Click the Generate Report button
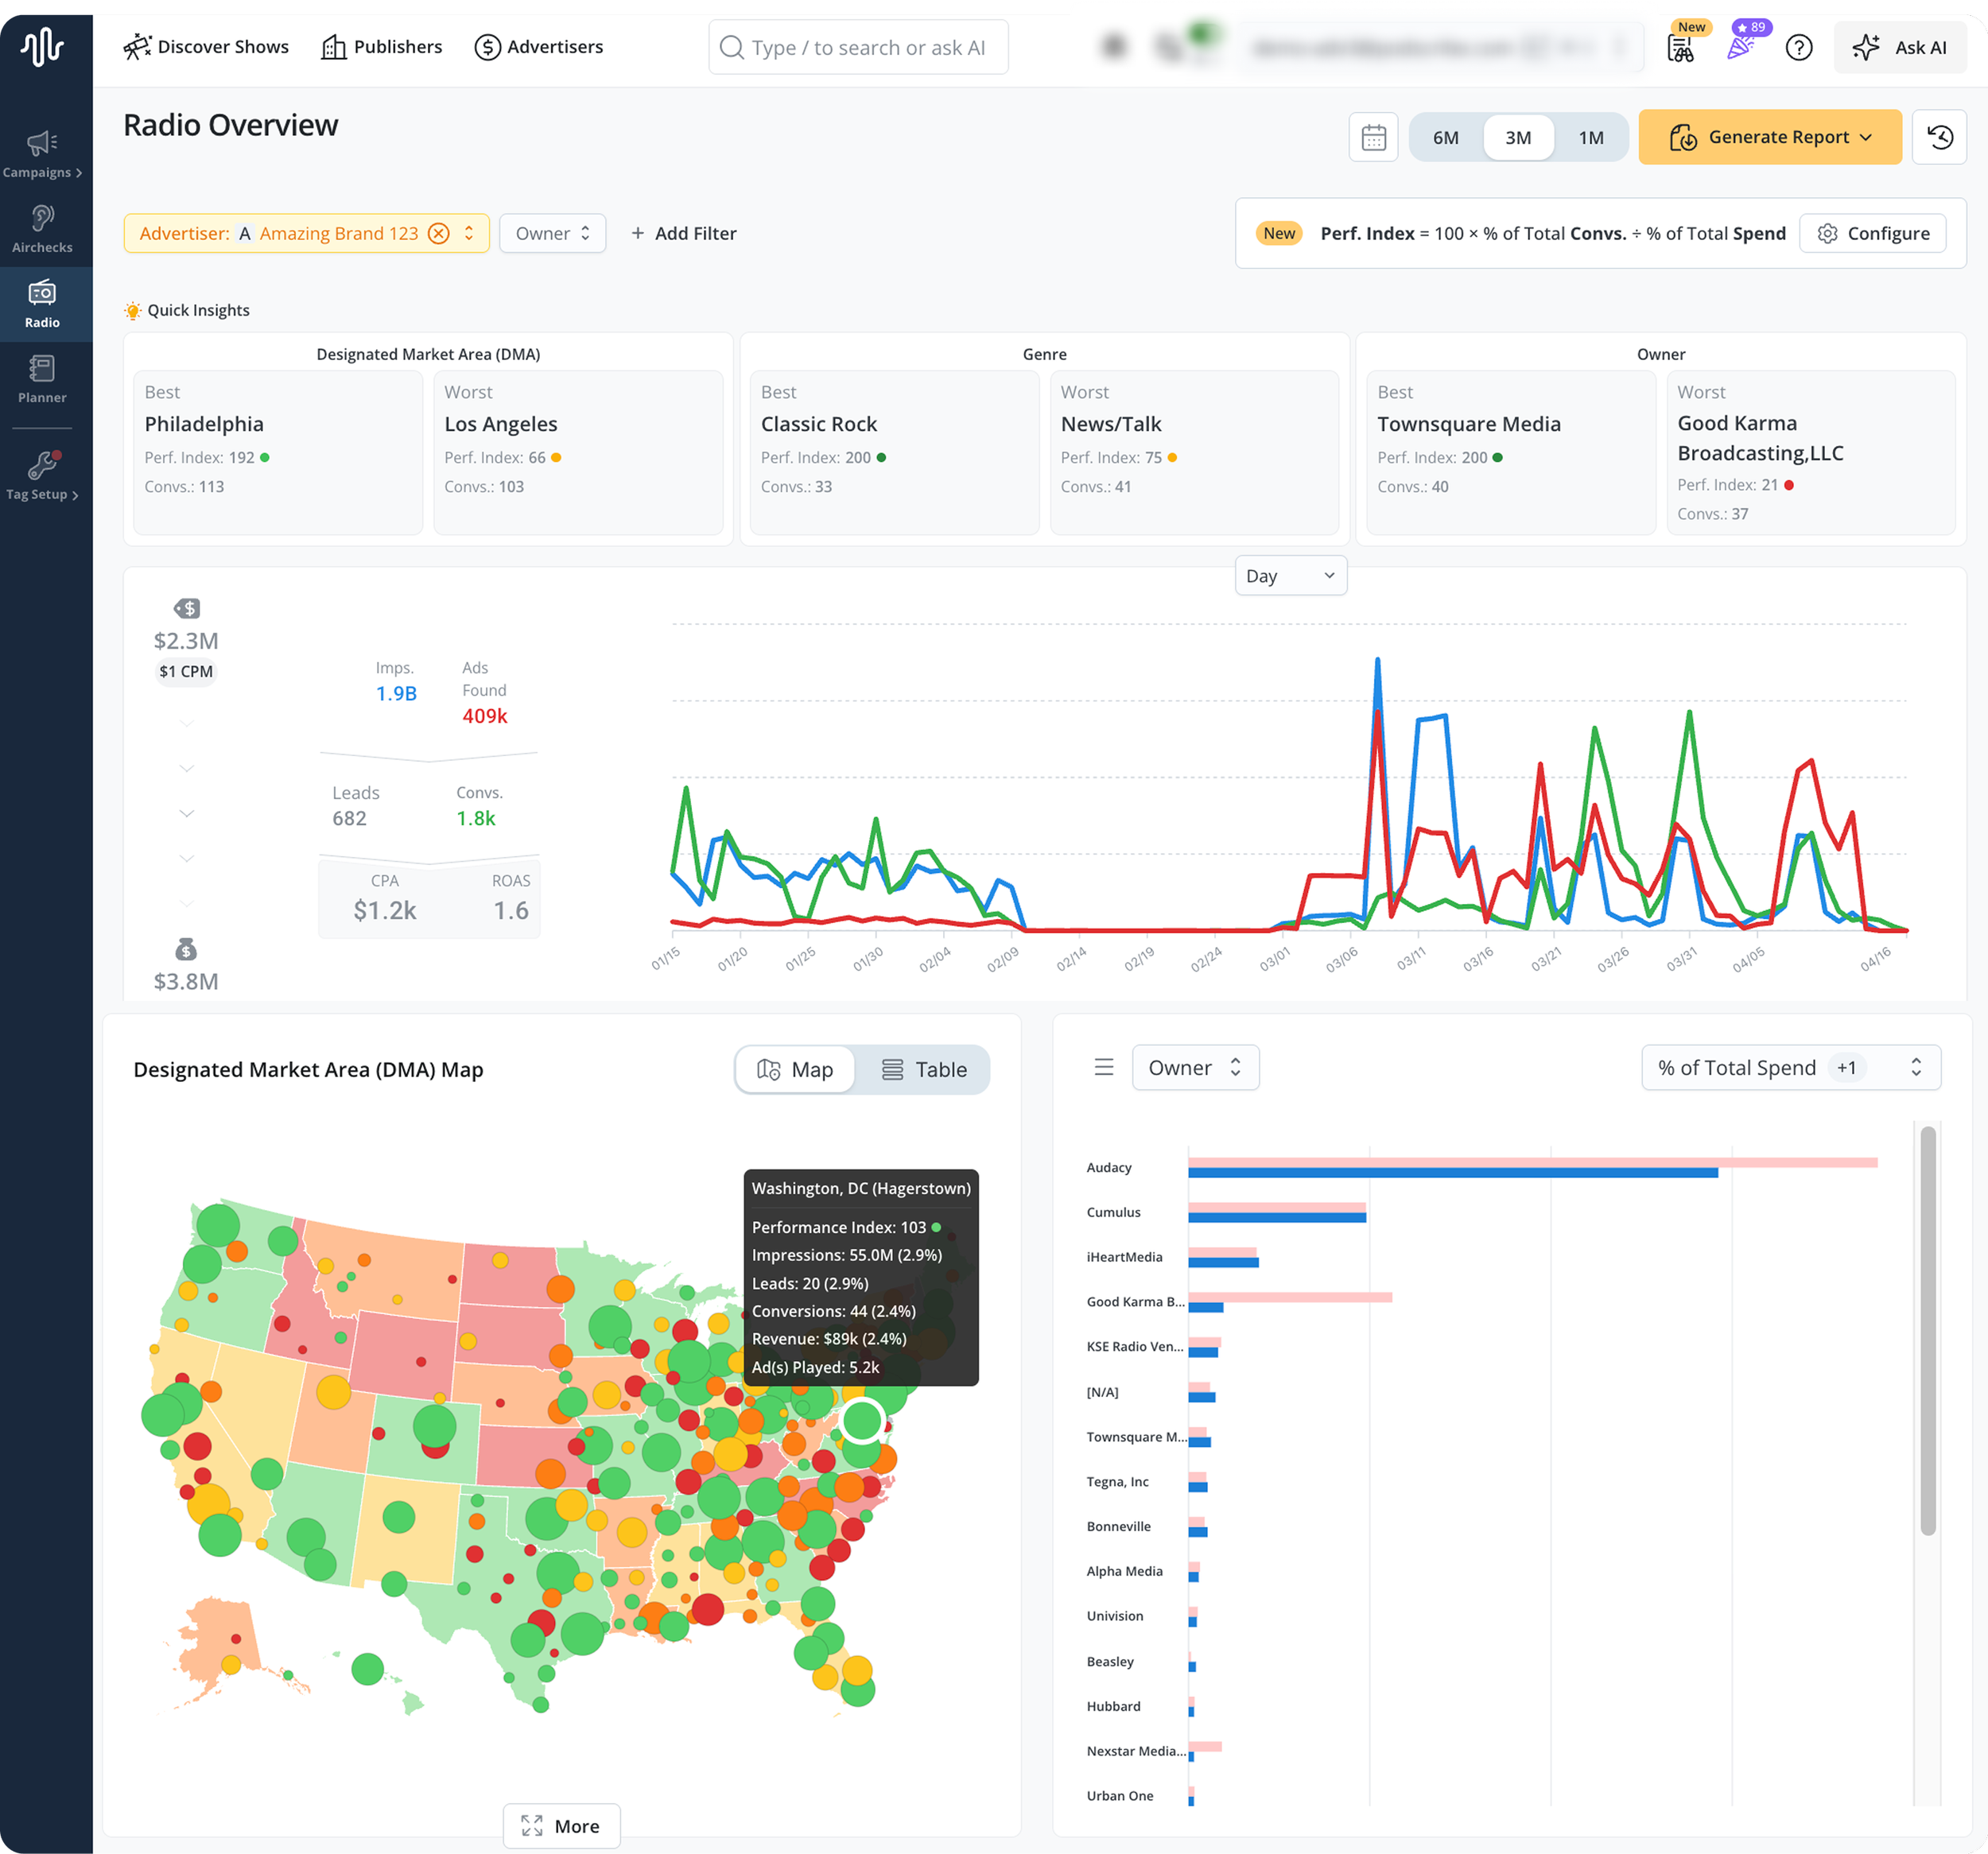This screenshot has height=1854, width=1988. pyautogui.click(x=1769, y=137)
